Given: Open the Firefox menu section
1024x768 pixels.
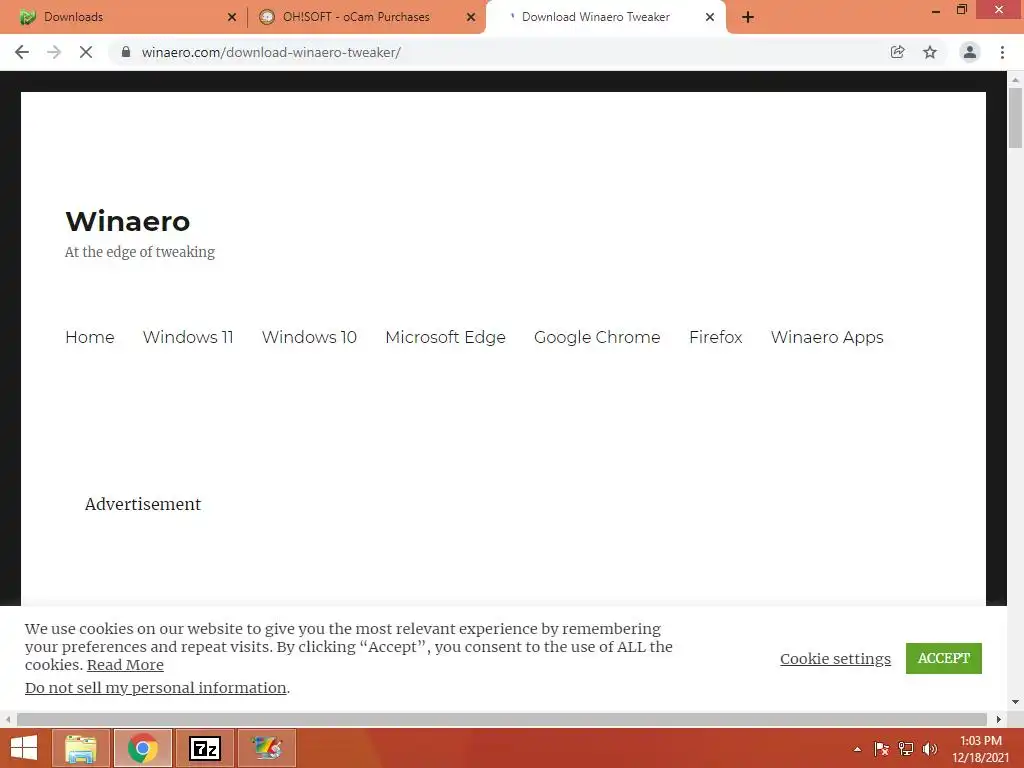Looking at the screenshot, I should pos(716,337).
